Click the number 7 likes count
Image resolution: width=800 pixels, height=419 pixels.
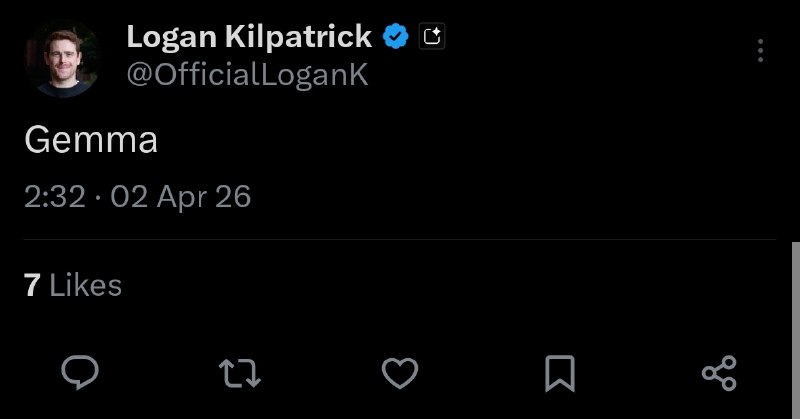(32, 286)
